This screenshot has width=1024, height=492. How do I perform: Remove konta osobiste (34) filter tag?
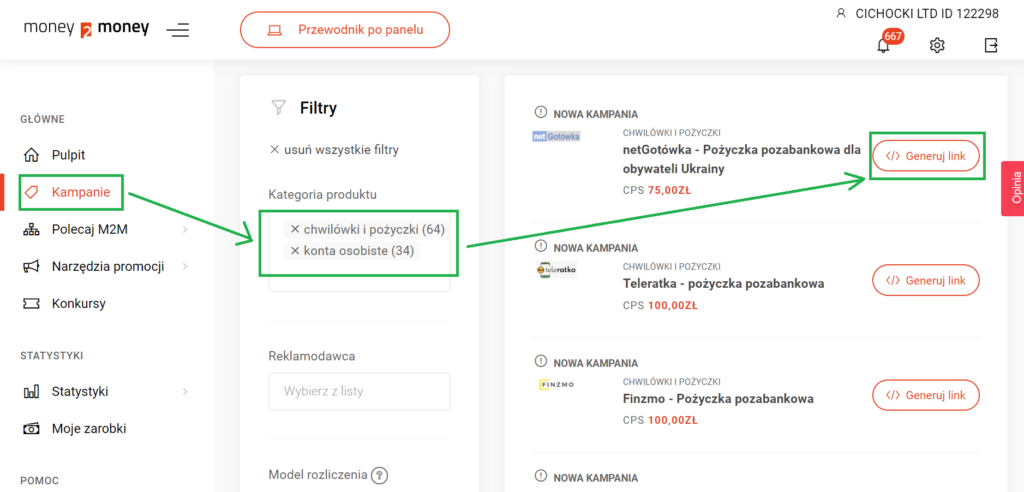tap(295, 251)
